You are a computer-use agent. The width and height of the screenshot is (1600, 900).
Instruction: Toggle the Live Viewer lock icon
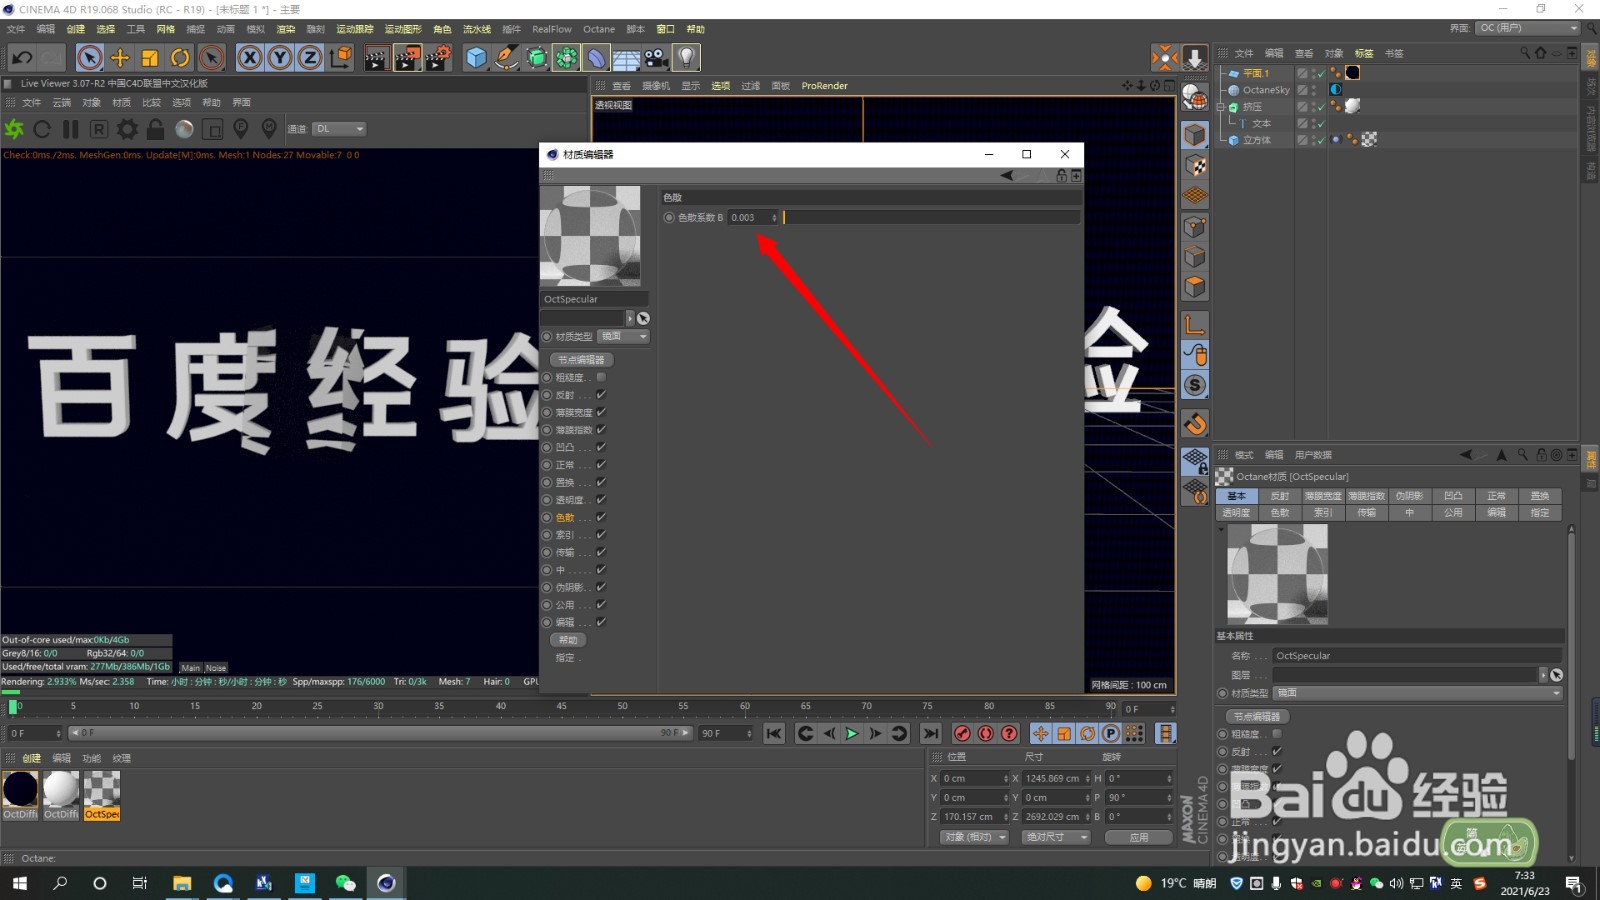[x=155, y=129]
